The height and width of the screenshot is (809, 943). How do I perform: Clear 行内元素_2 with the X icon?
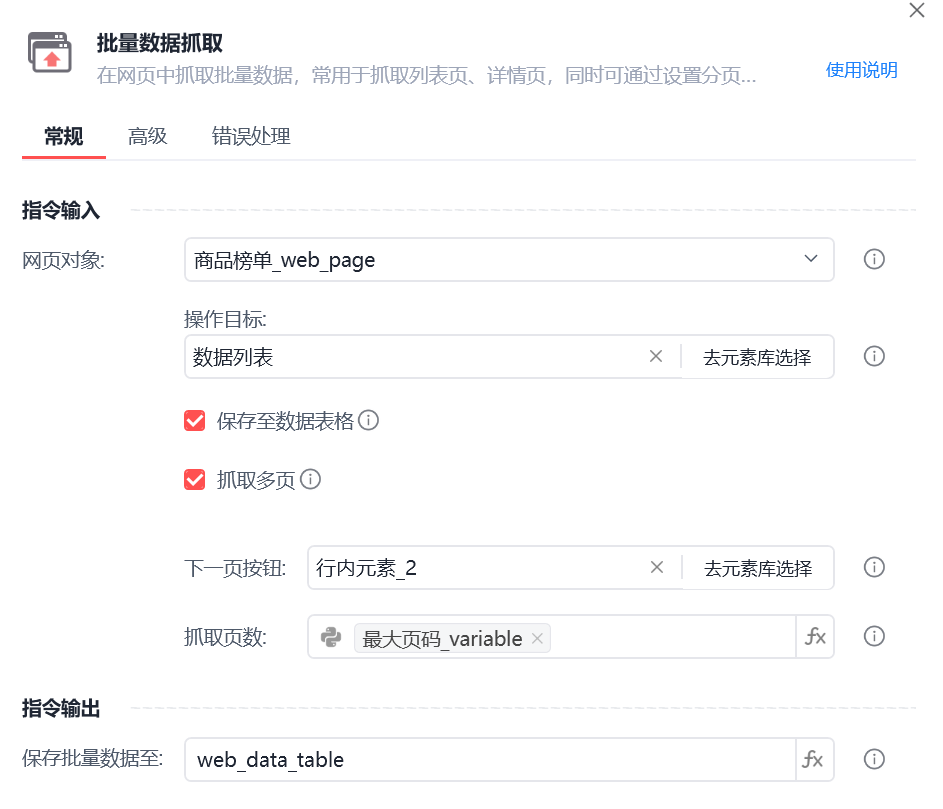[657, 567]
